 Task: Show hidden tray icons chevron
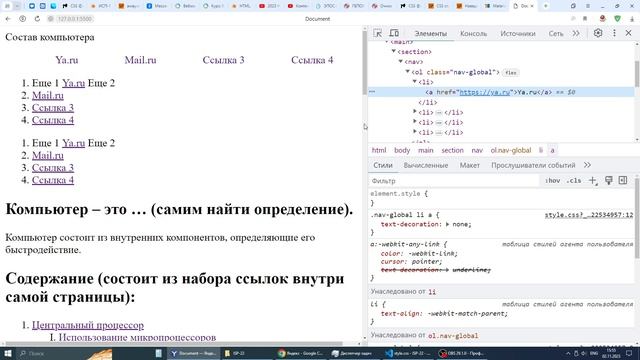(x=568, y=353)
